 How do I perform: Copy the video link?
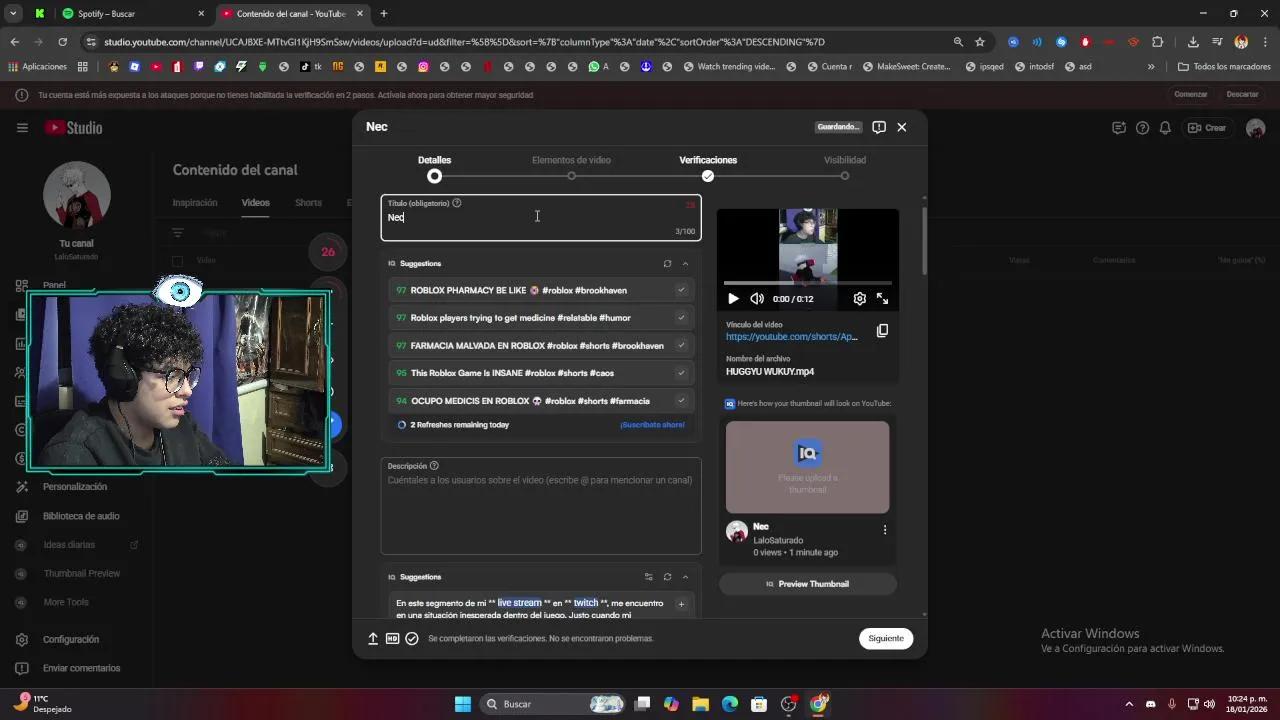coord(882,331)
